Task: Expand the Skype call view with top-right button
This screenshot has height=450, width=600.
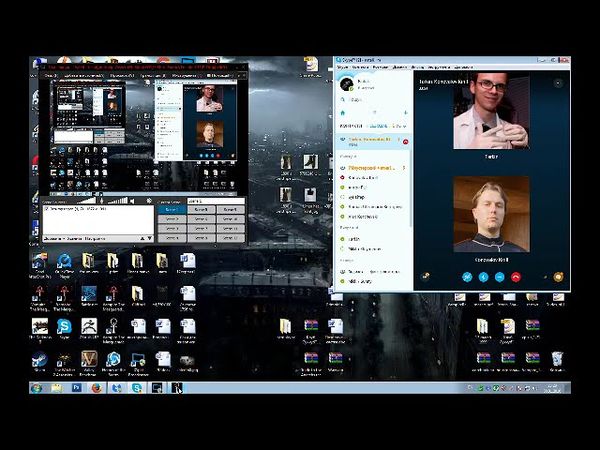Action: pos(557,83)
